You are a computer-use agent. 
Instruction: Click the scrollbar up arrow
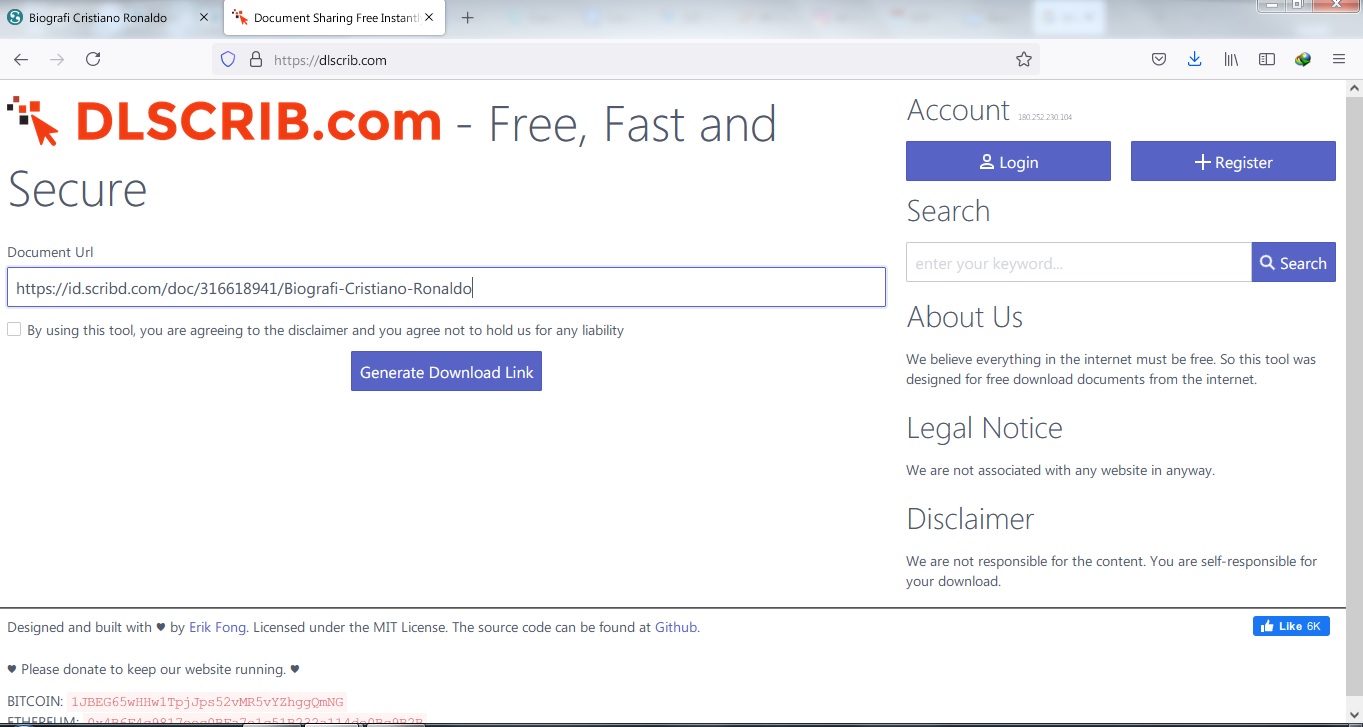click(x=1354, y=88)
